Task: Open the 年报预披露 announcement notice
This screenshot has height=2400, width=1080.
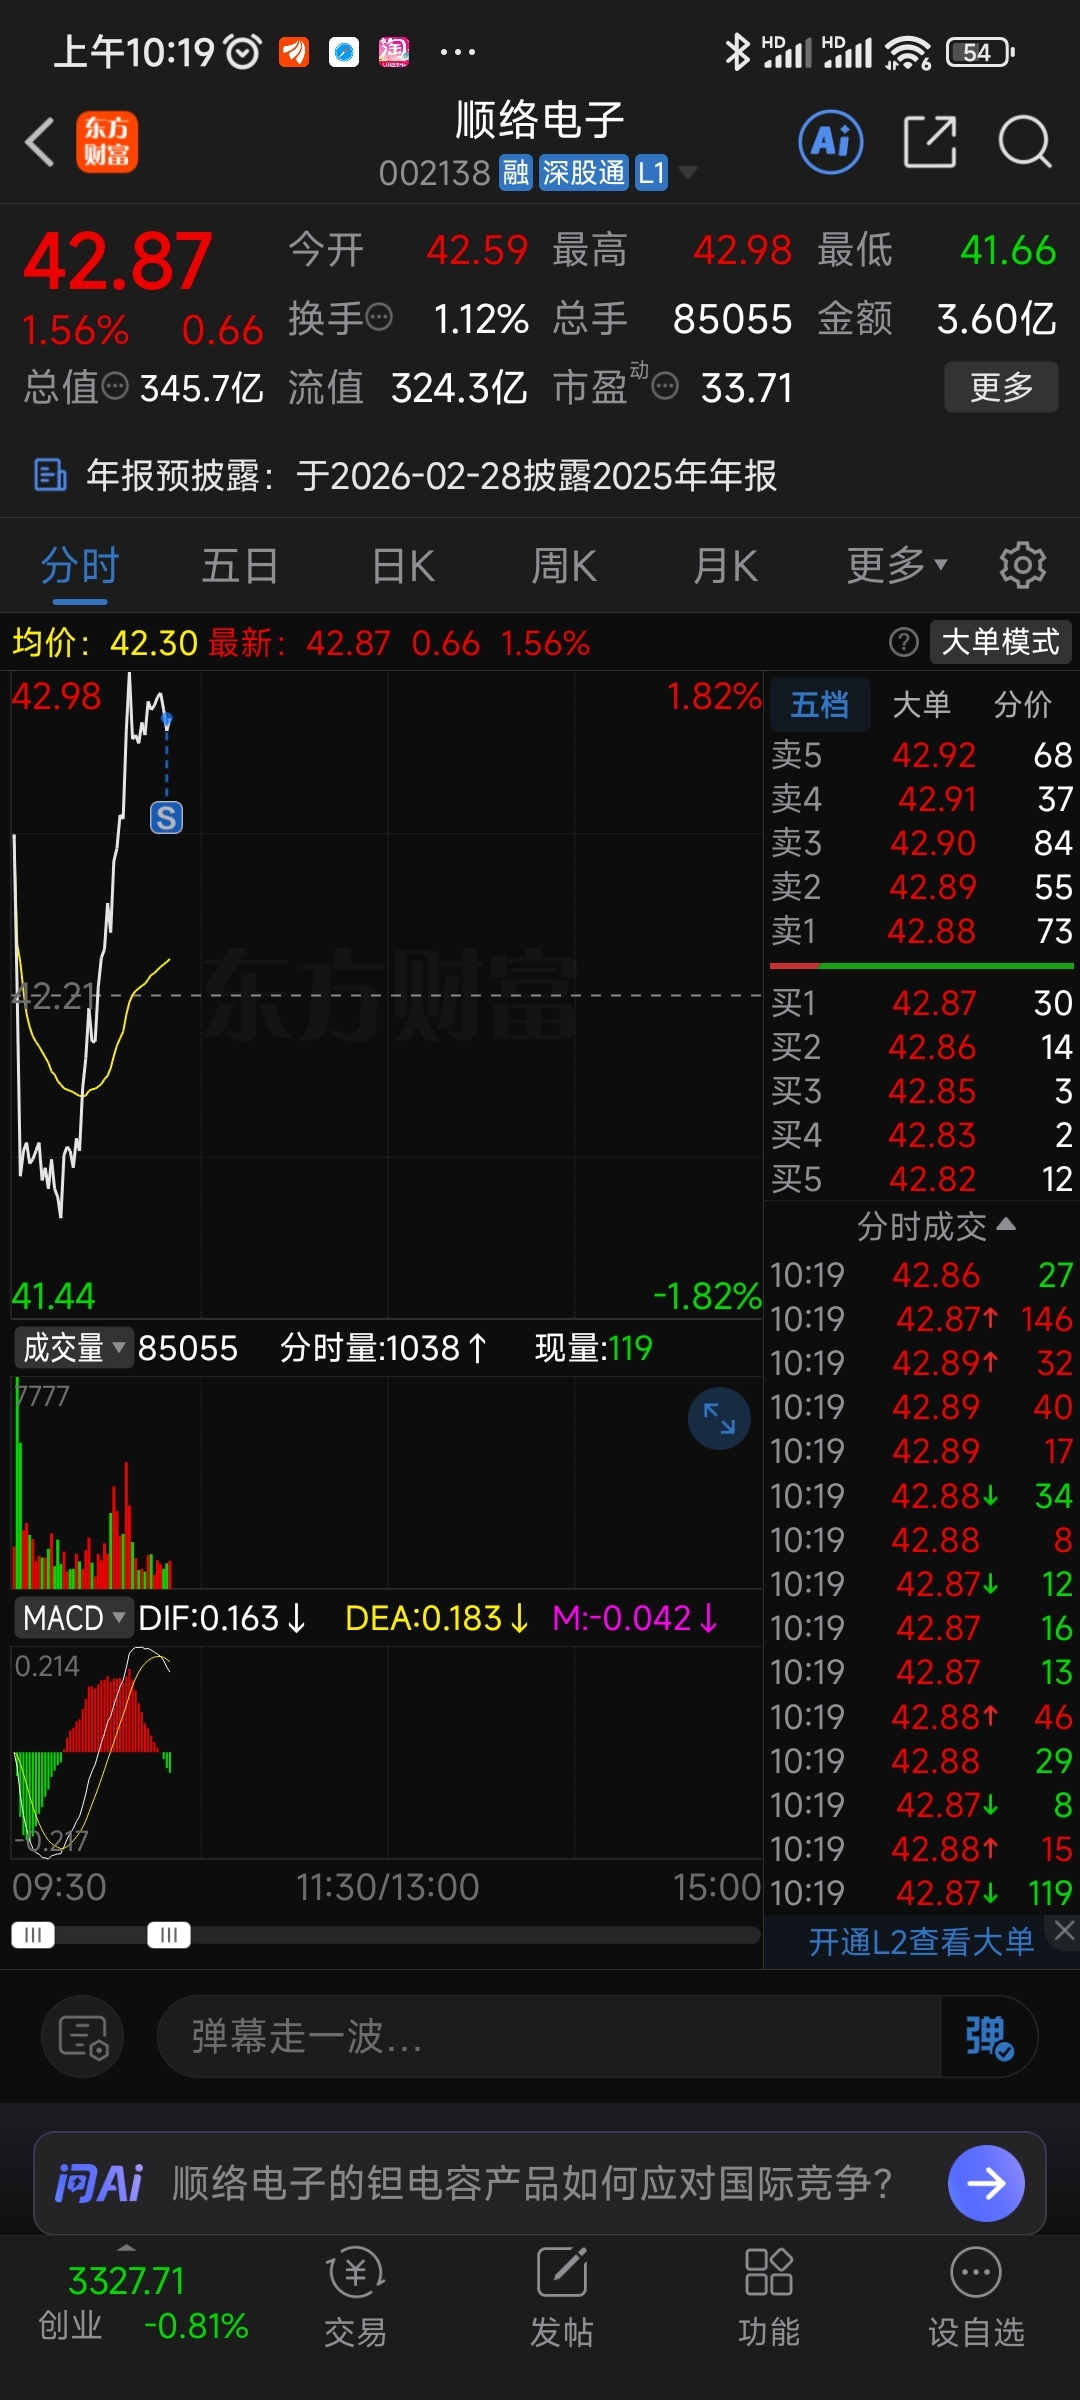Action: tap(540, 476)
